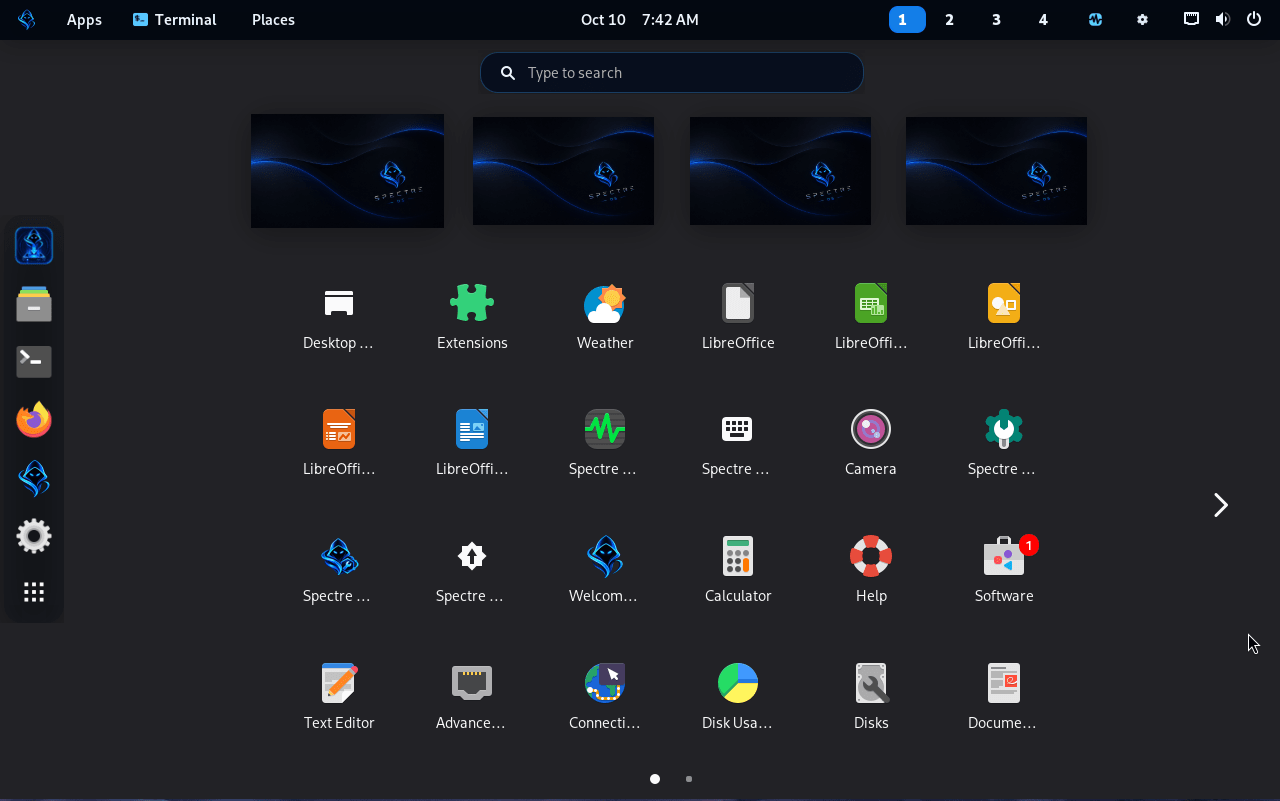Open Software with the update badge

click(1004, 556)
